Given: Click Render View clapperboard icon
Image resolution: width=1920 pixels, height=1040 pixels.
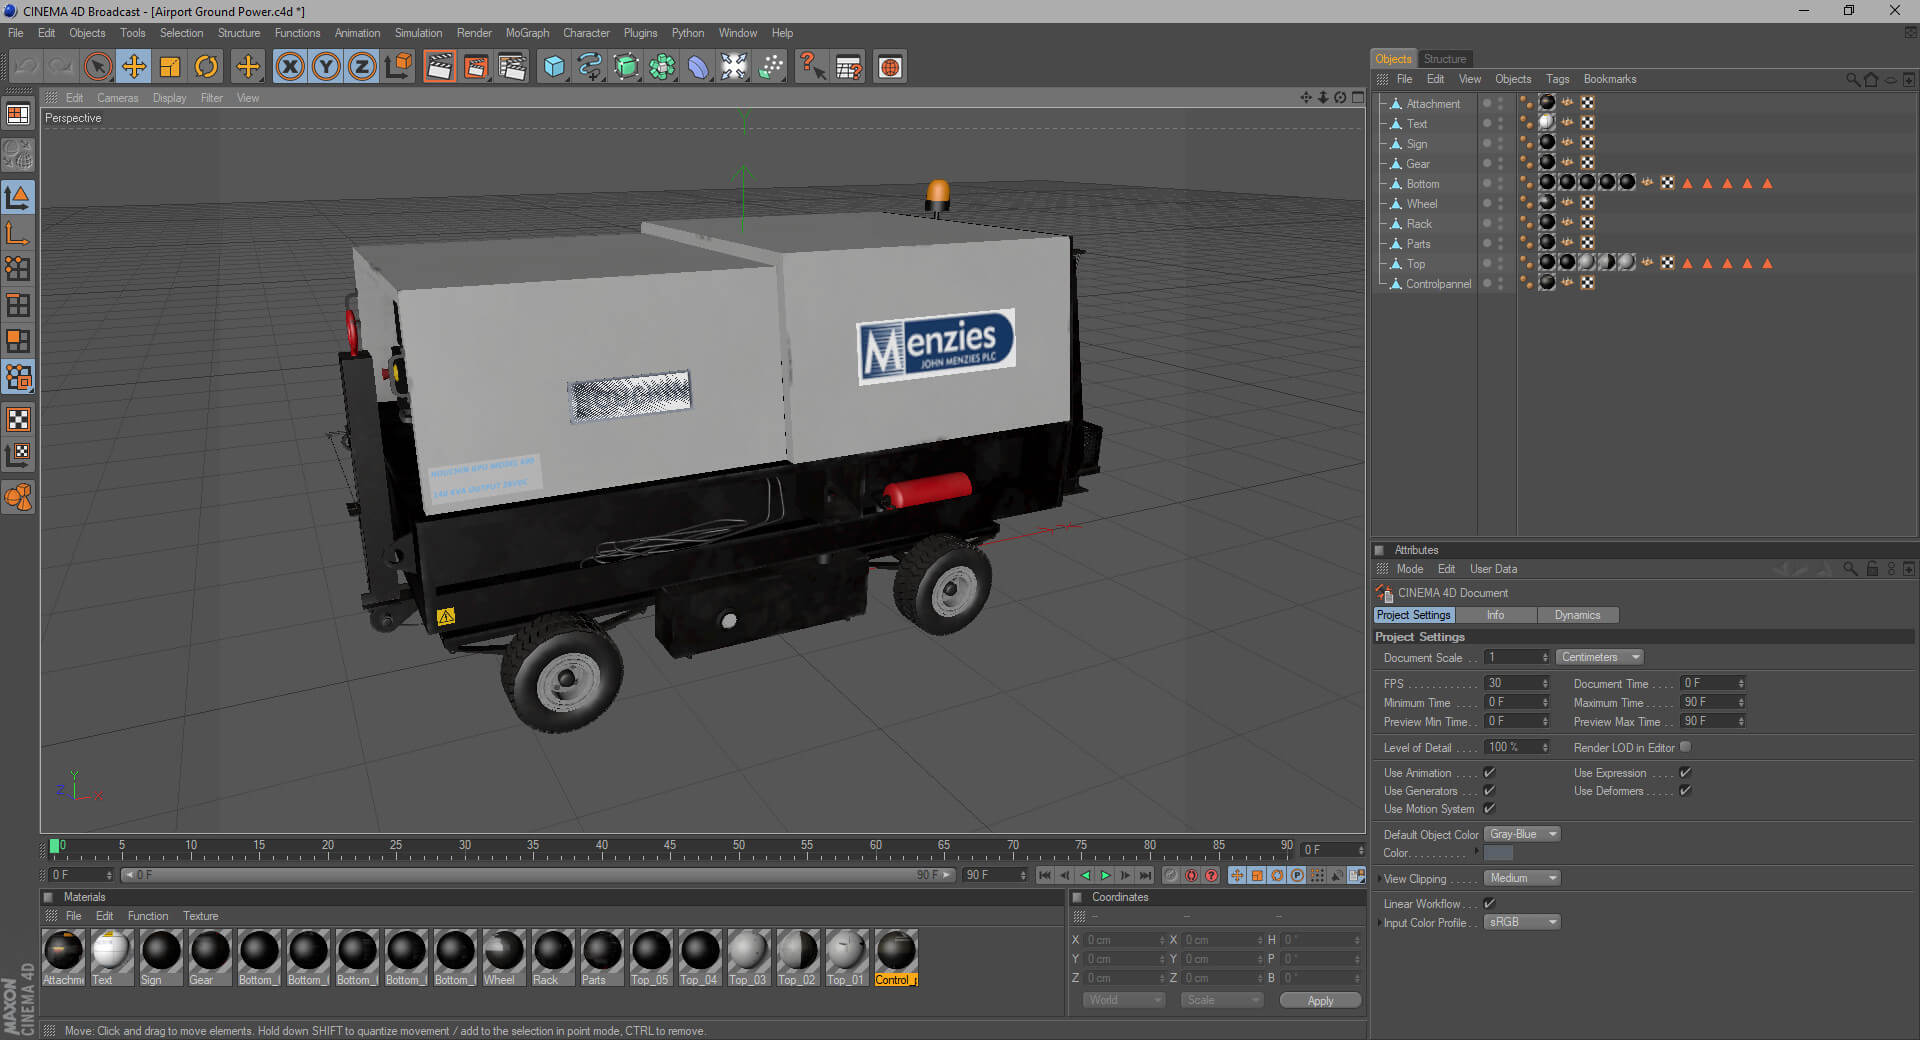Looking at the screenshot, I should [439, 67].
